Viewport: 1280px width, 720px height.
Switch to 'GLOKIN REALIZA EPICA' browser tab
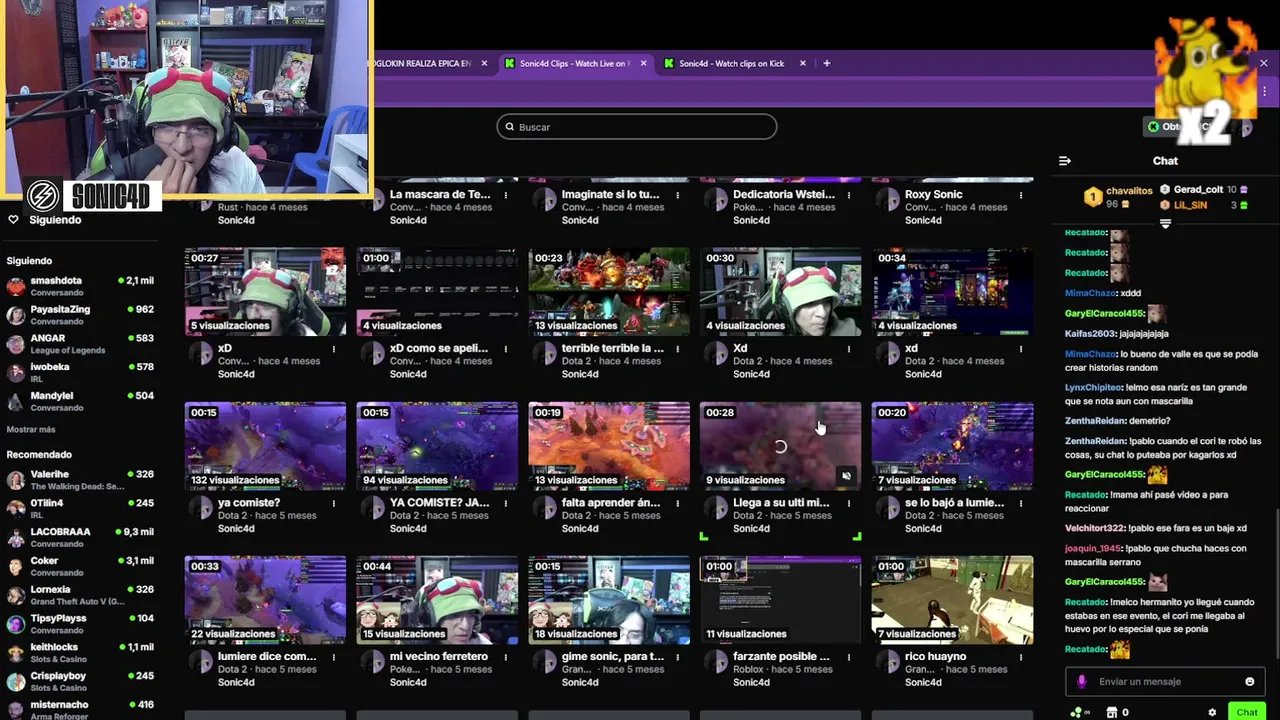420,63
